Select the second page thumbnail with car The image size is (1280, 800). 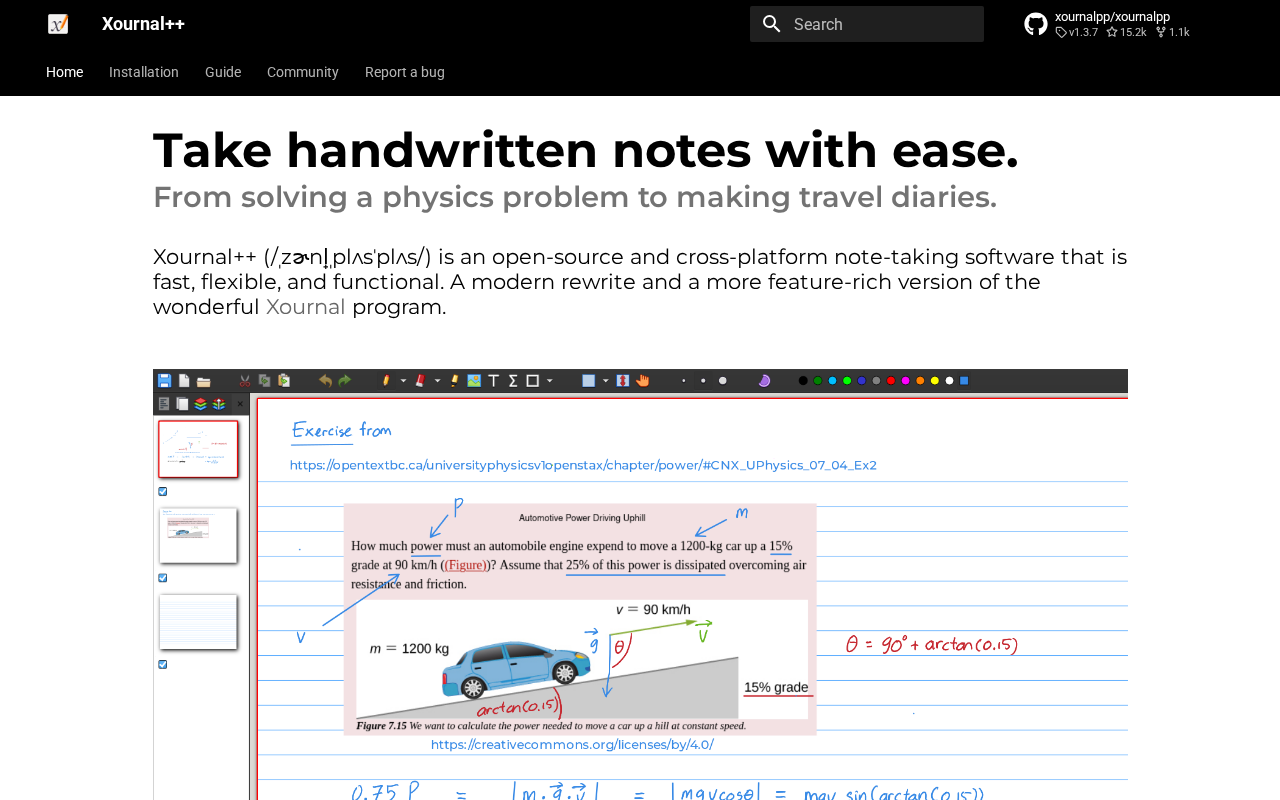198,535
